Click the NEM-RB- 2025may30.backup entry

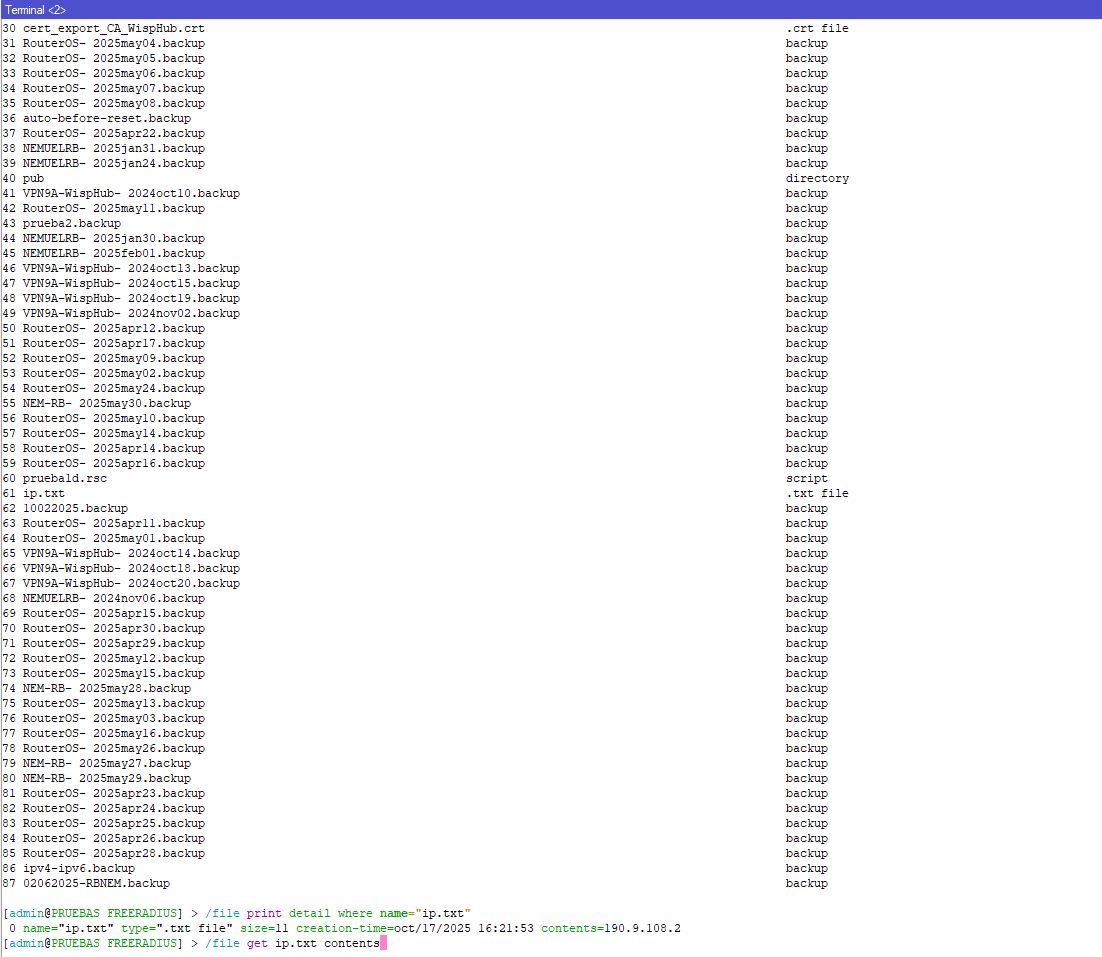tap(106, 403)
